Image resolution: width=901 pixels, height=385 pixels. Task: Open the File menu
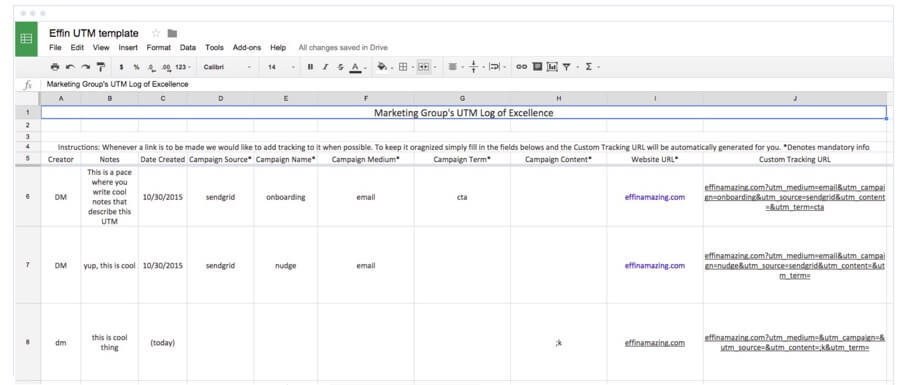coord(55,48)
